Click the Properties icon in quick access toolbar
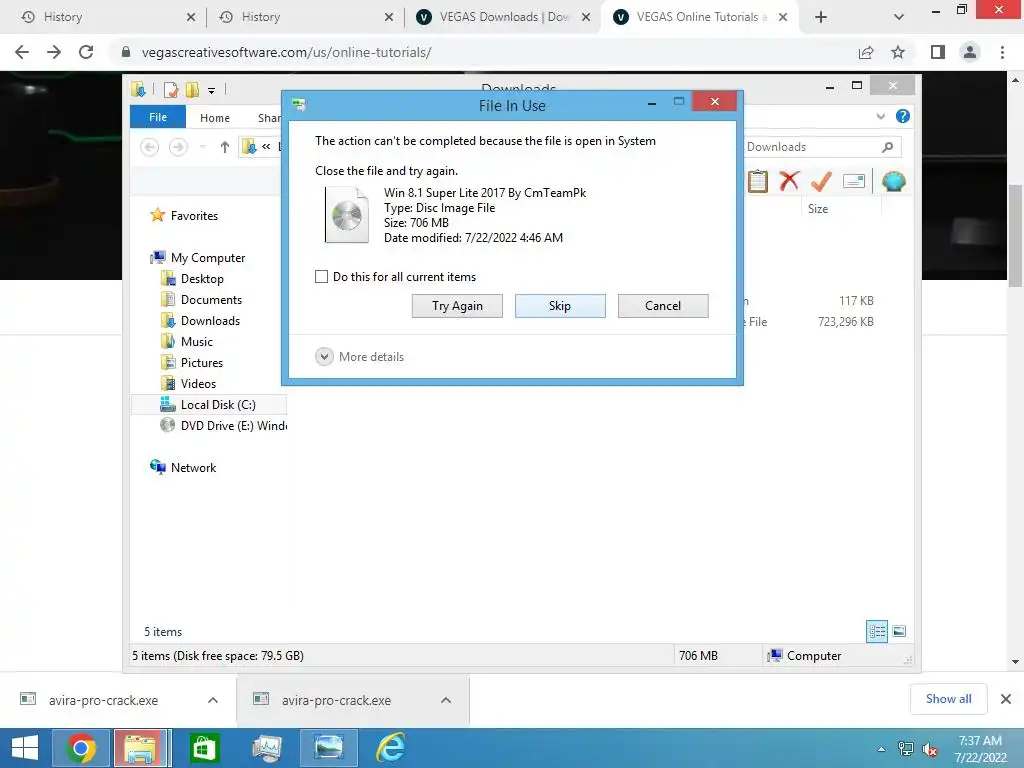This screenshot has height=768, width=1024. 171,89
